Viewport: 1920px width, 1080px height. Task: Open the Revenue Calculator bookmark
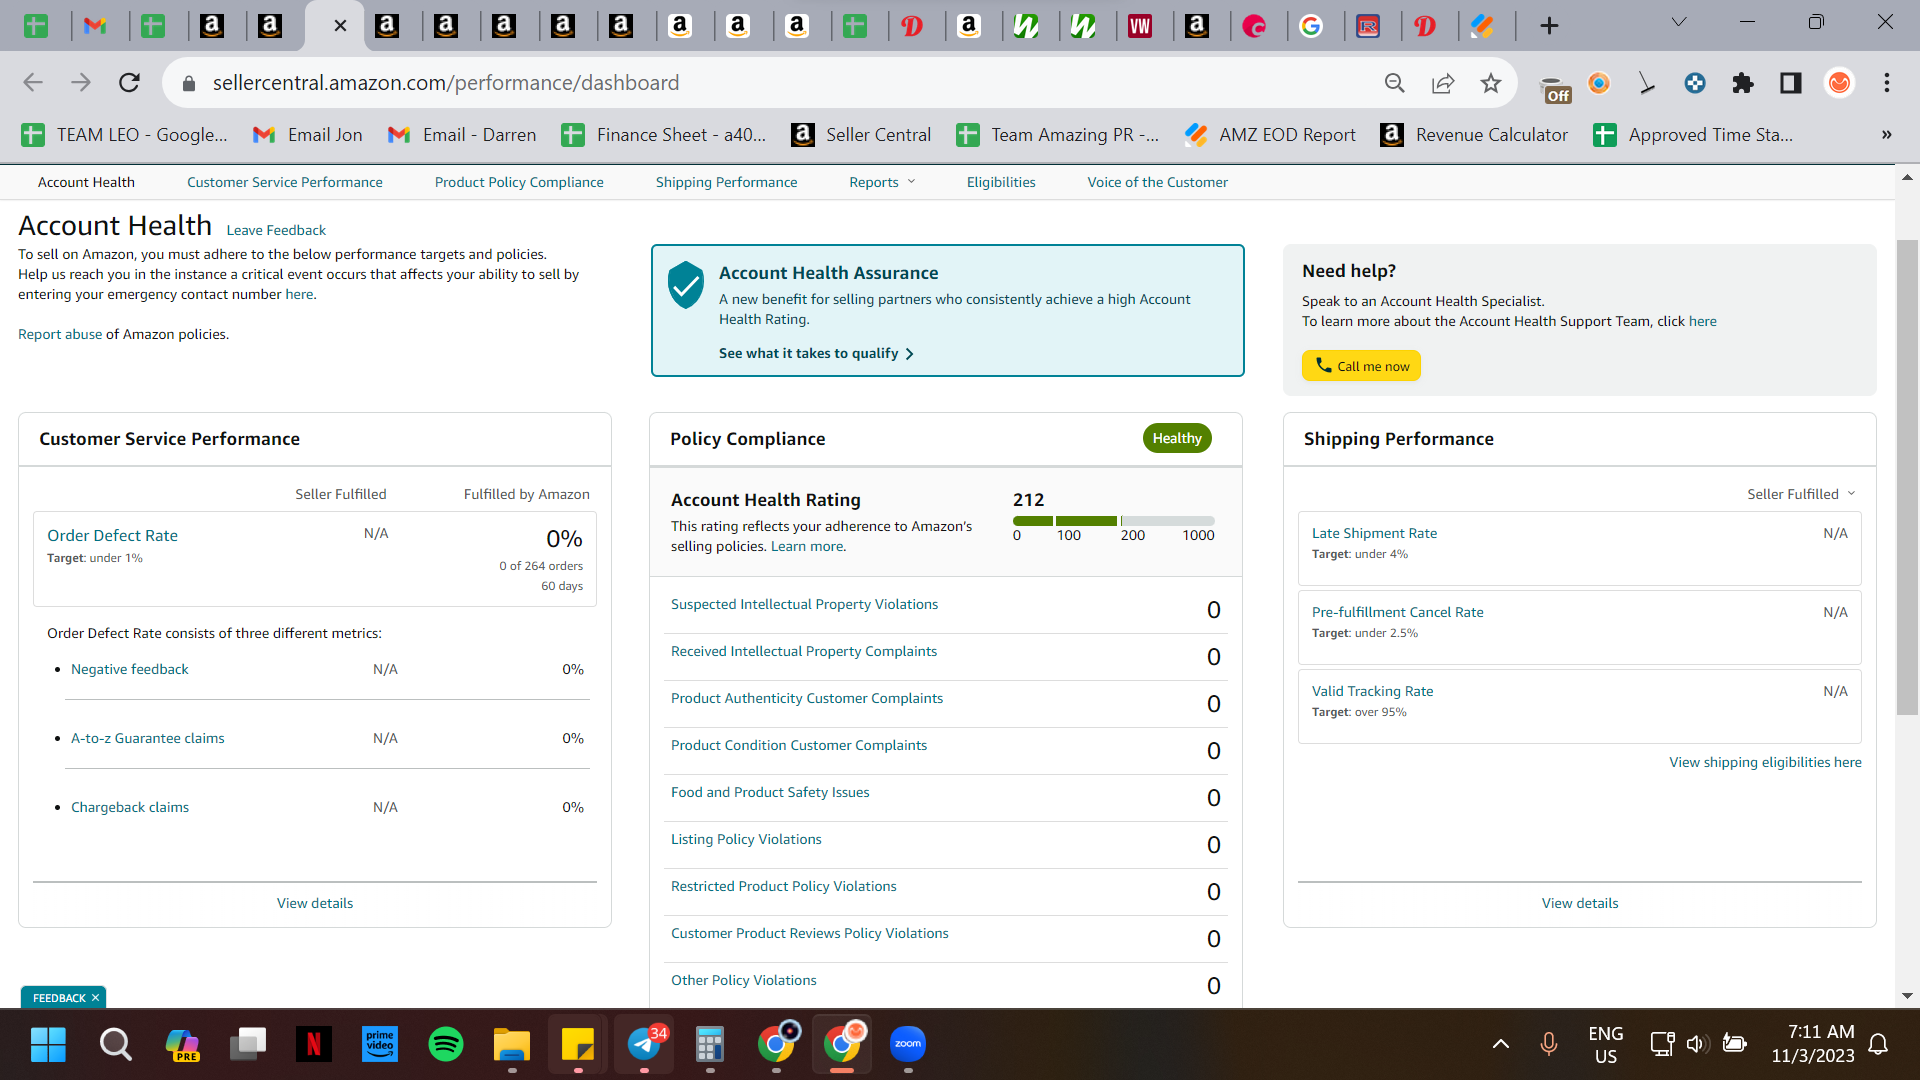tap(1474, 135)
